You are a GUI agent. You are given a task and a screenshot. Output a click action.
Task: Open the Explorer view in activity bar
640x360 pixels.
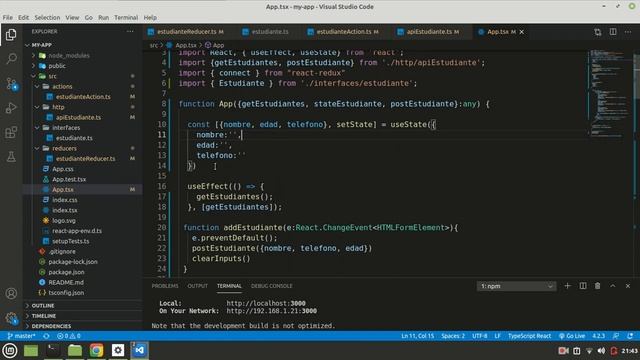(11, 35)
